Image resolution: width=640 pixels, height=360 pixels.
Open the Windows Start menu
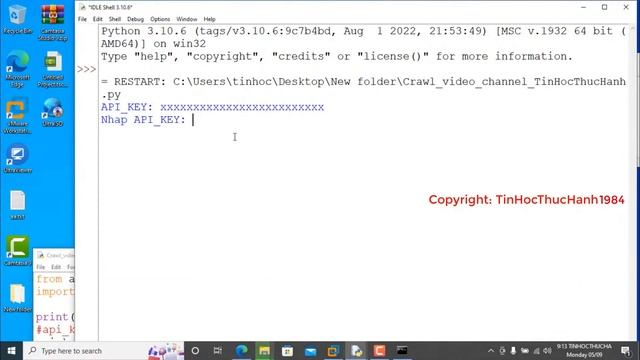(11, 351)
